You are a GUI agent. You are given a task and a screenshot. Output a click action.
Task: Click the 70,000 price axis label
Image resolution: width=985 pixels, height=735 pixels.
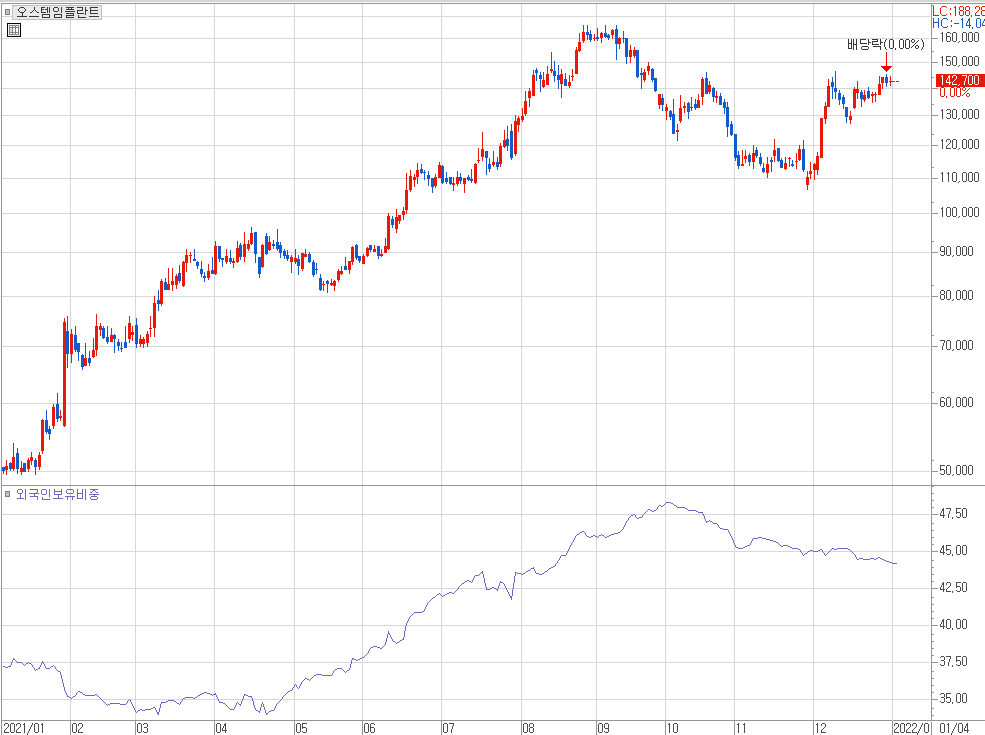956,346
